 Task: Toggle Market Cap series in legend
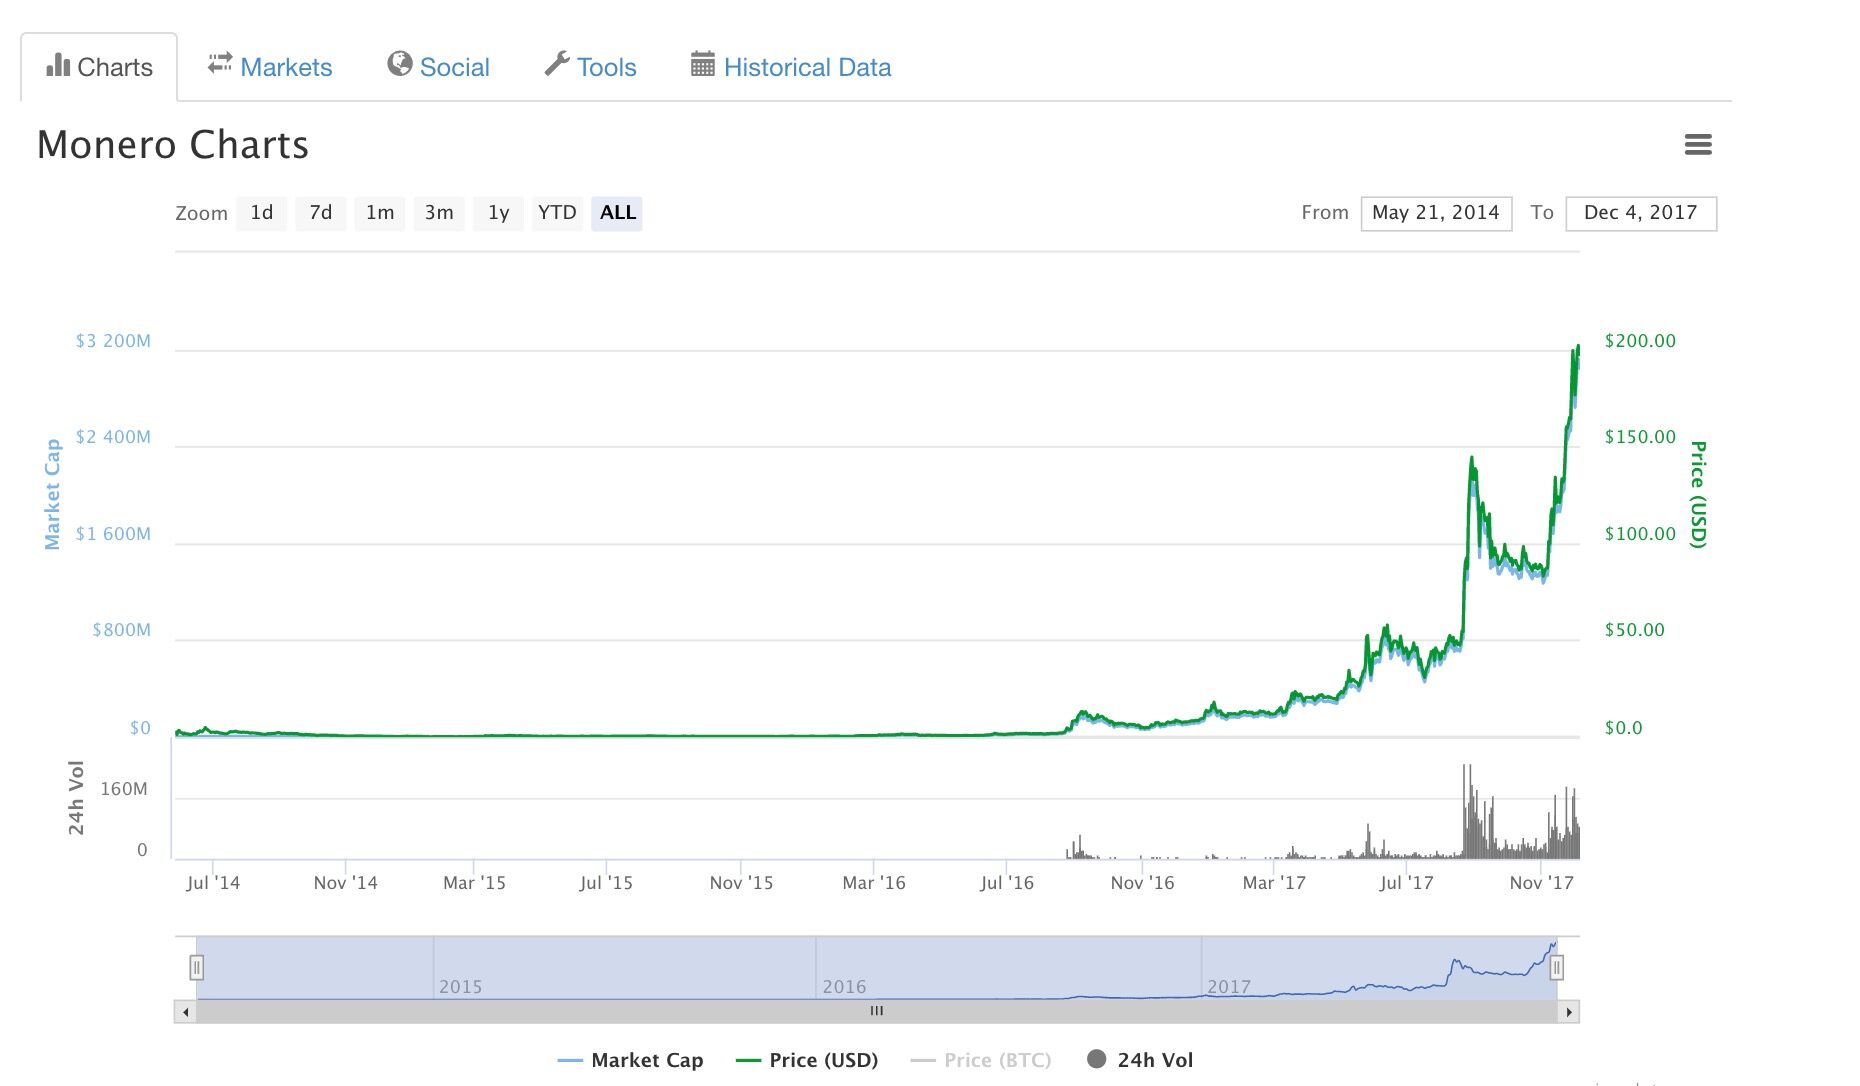click(x=630, y=1060)
